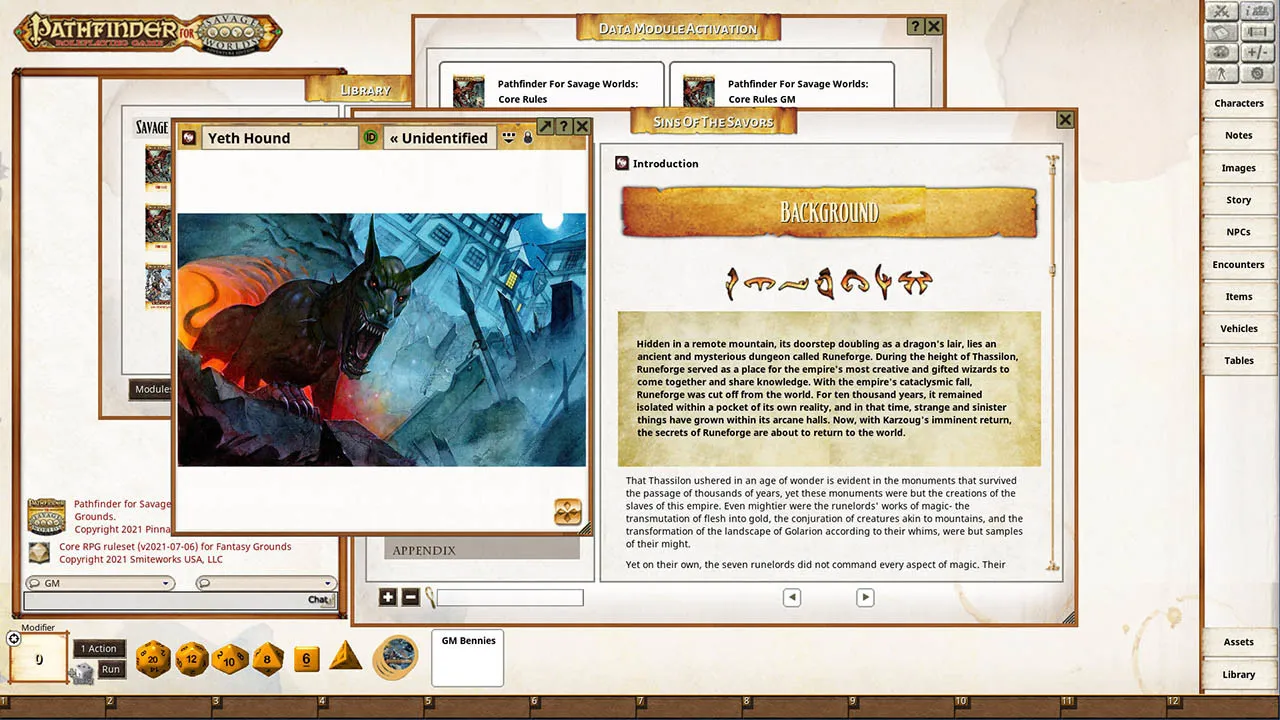Toggle the lock icon on Yeth Hound window

pyautogui.click(x=528, y=137)
